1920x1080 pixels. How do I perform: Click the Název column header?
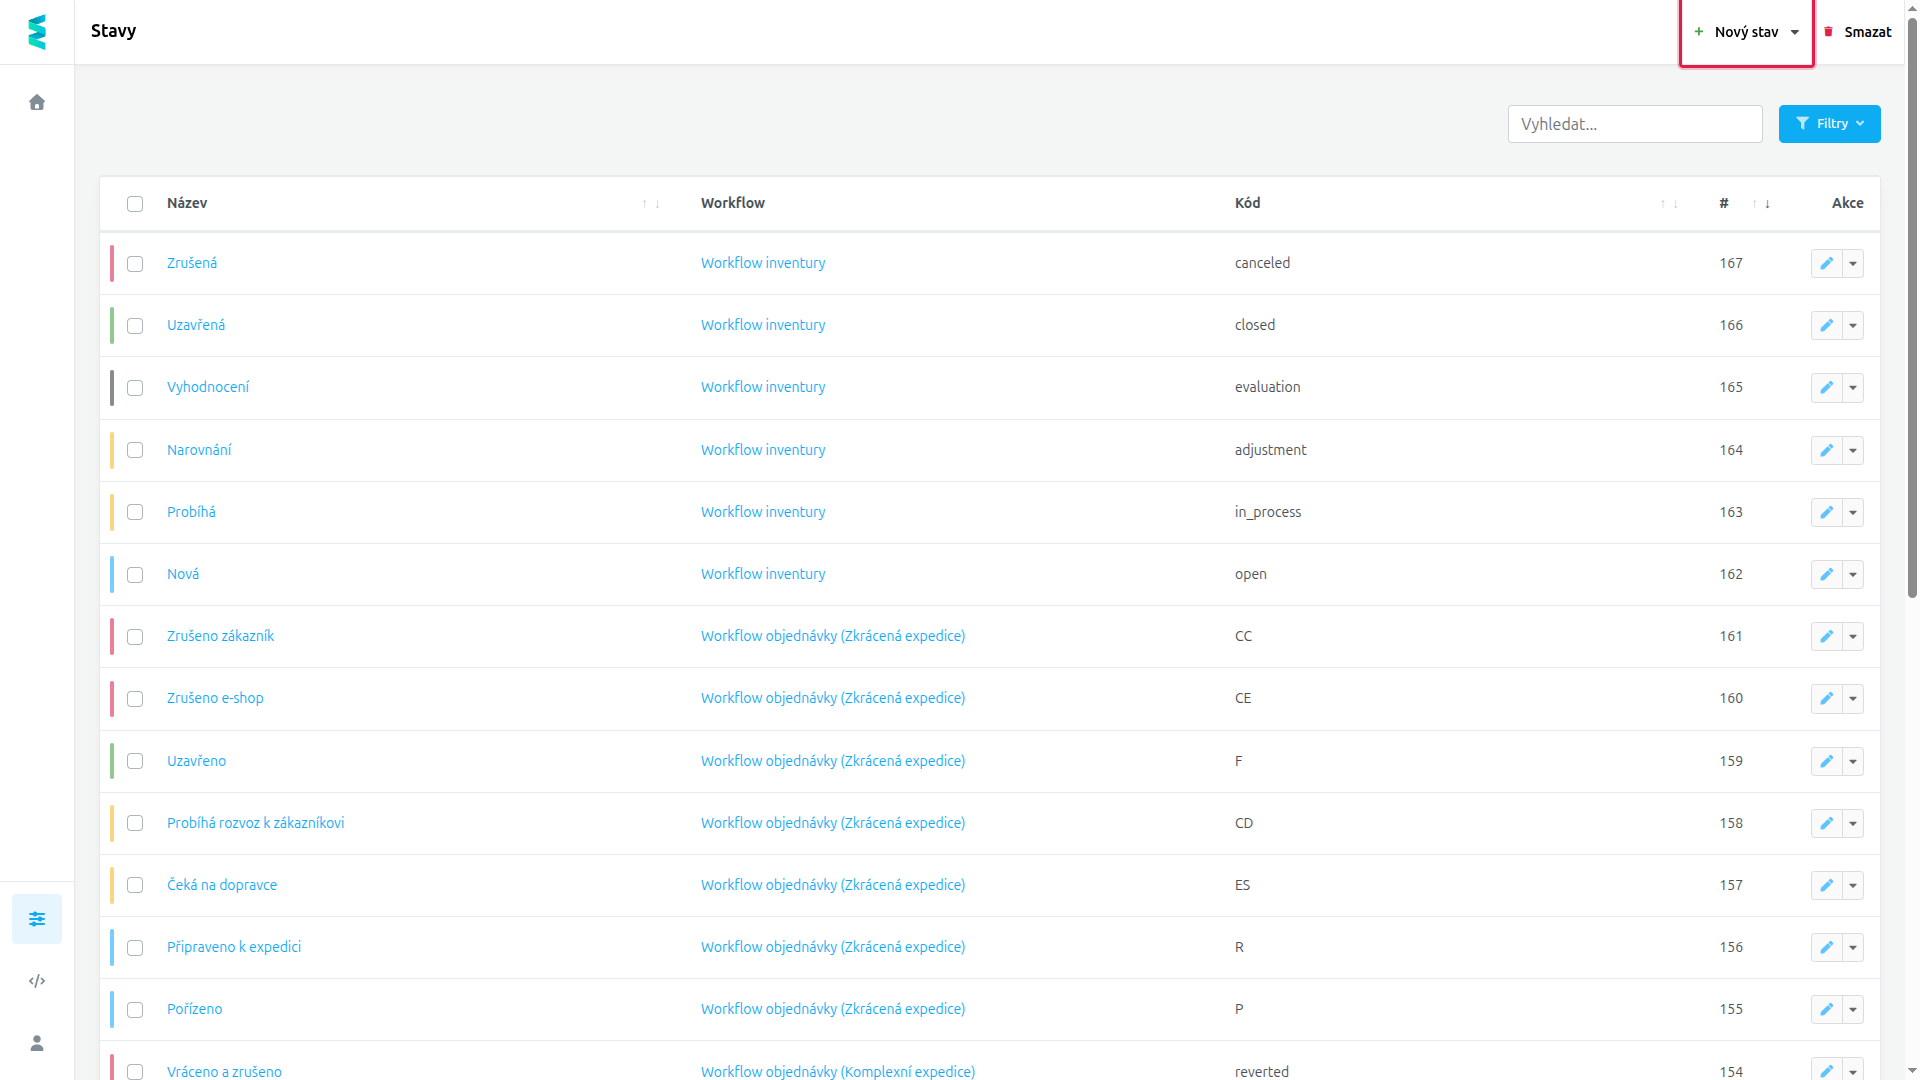point(187,203)
